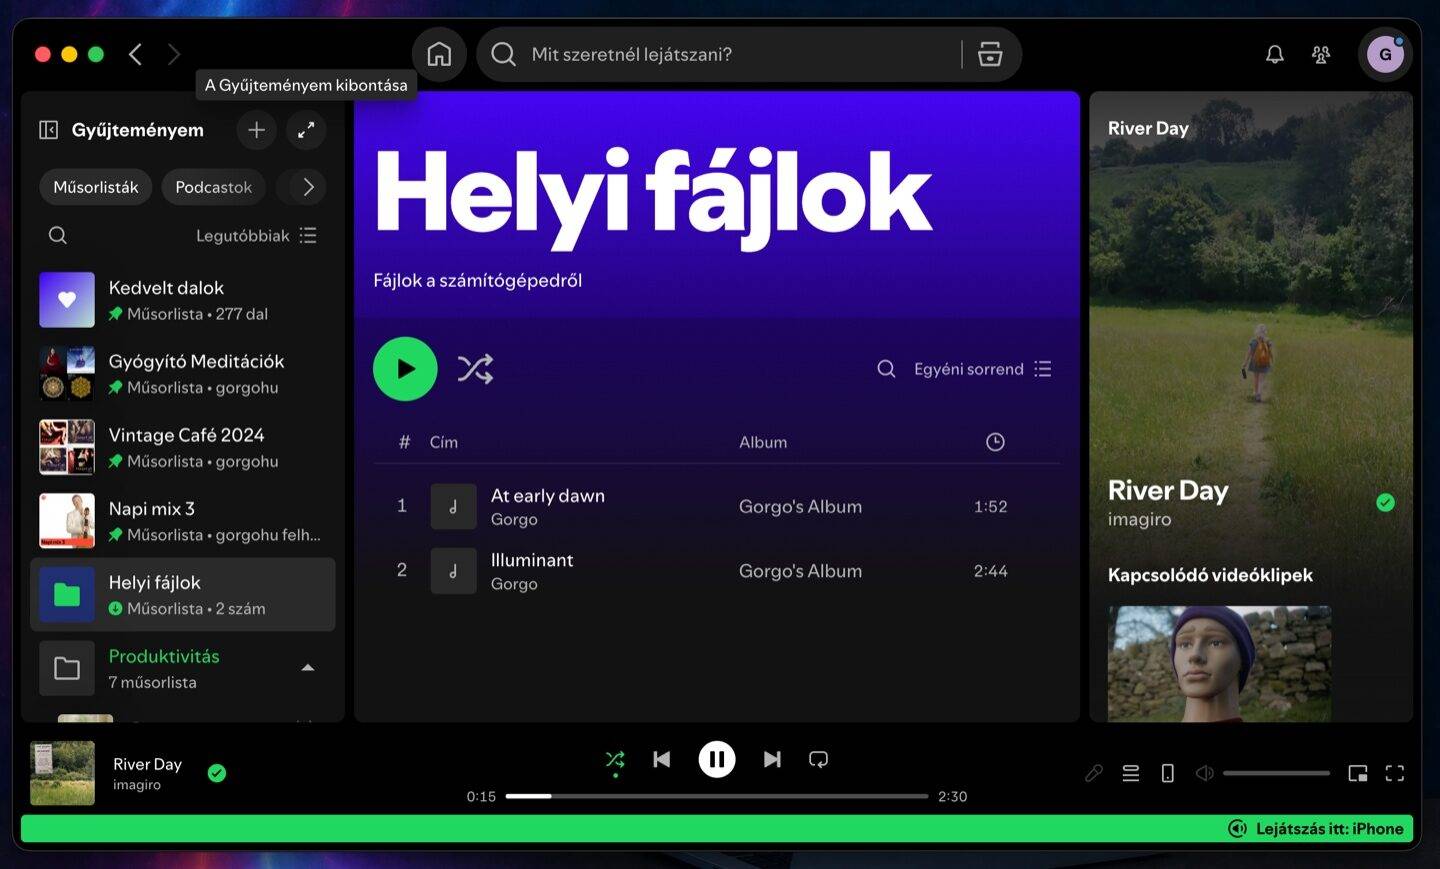Toggle shuffle in the bottom player bar
The width and height of the screenshot is (1440, 869).
615,760
